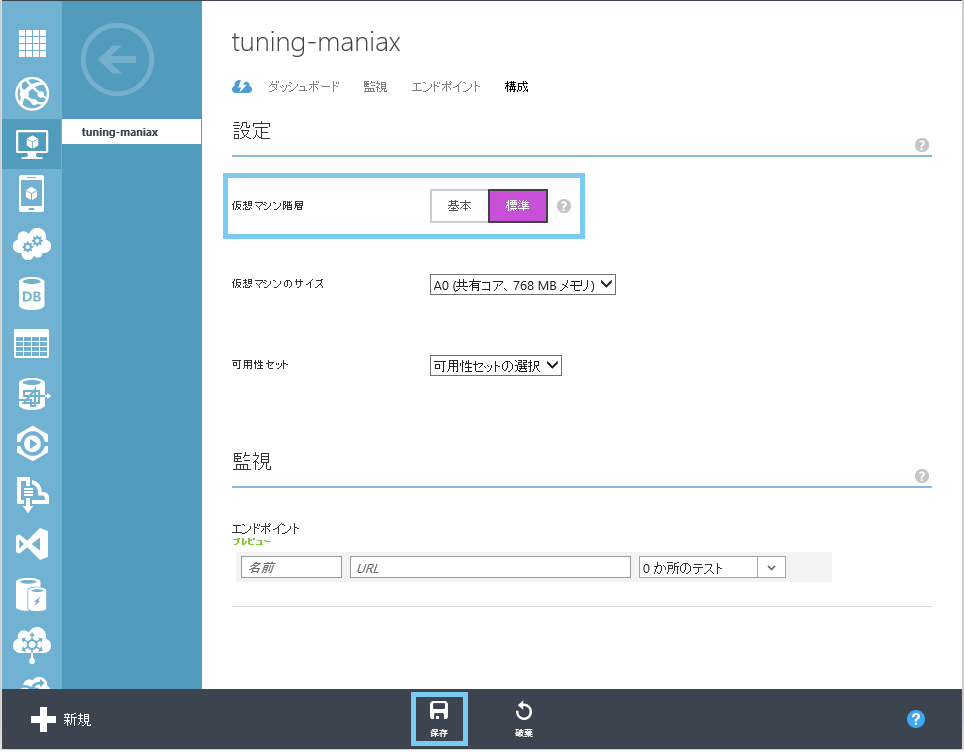This screenshot has height=752, width=964.
Task: Expand the 0 か所のテスト dropdown
Action: tap(712, 568)
